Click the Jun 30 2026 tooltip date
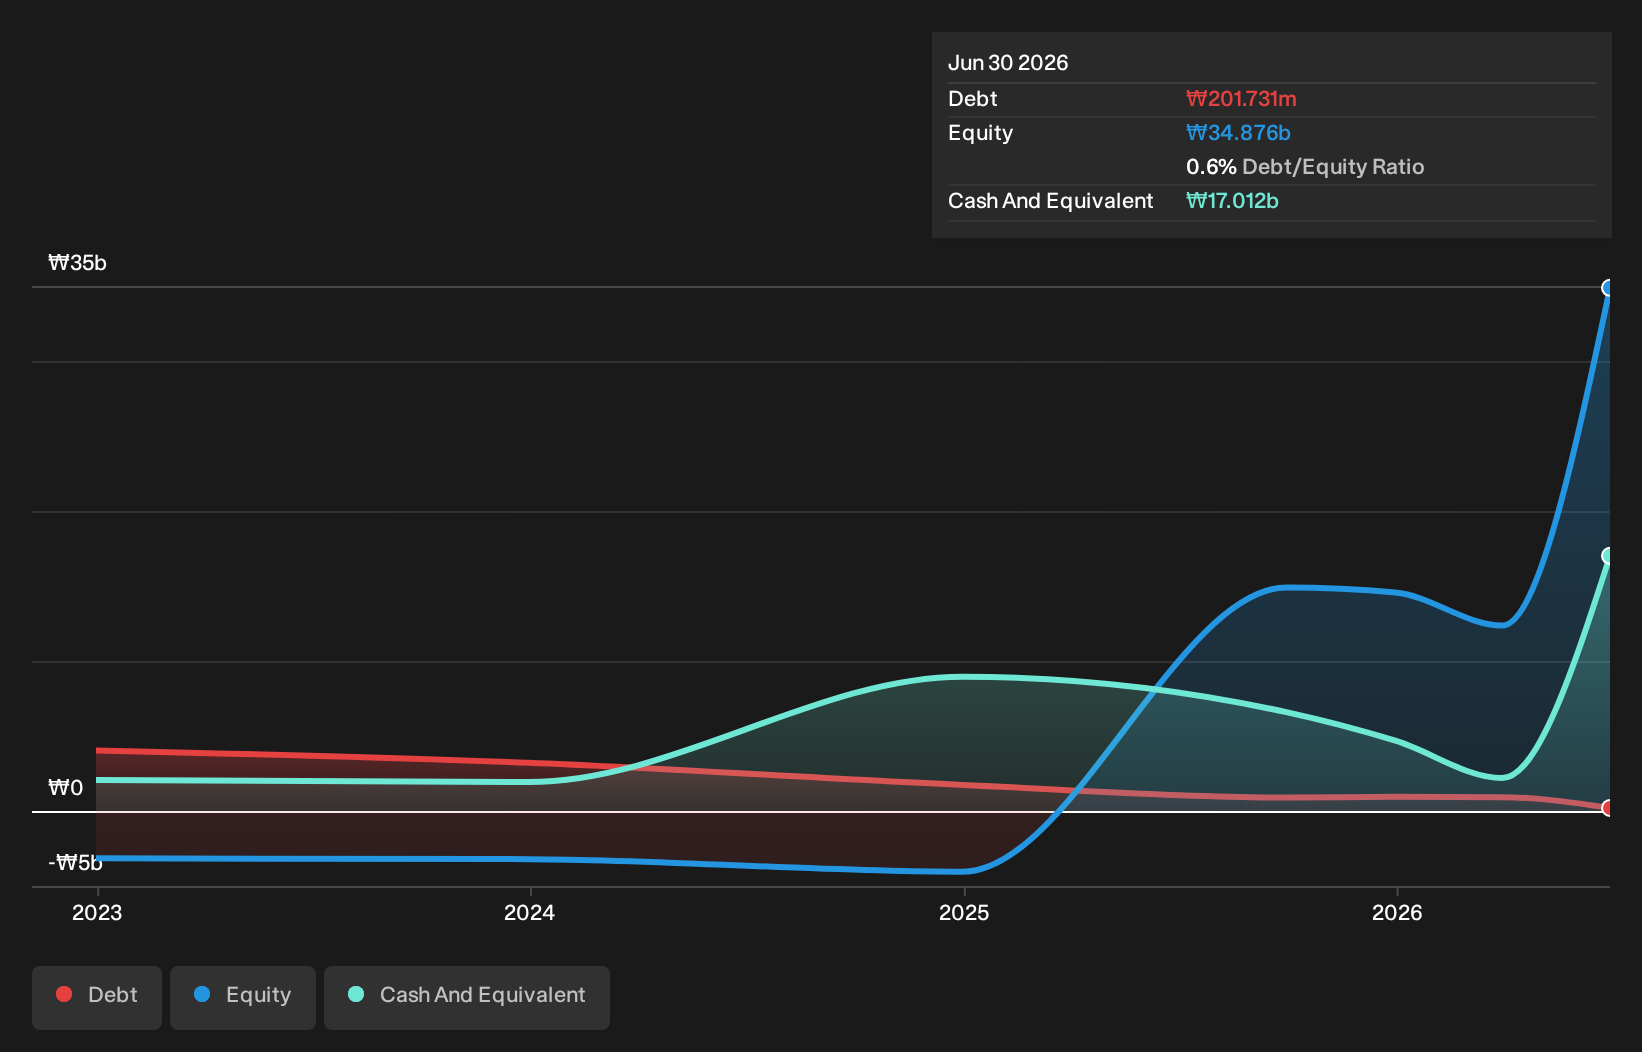 tap(1008, 63)
